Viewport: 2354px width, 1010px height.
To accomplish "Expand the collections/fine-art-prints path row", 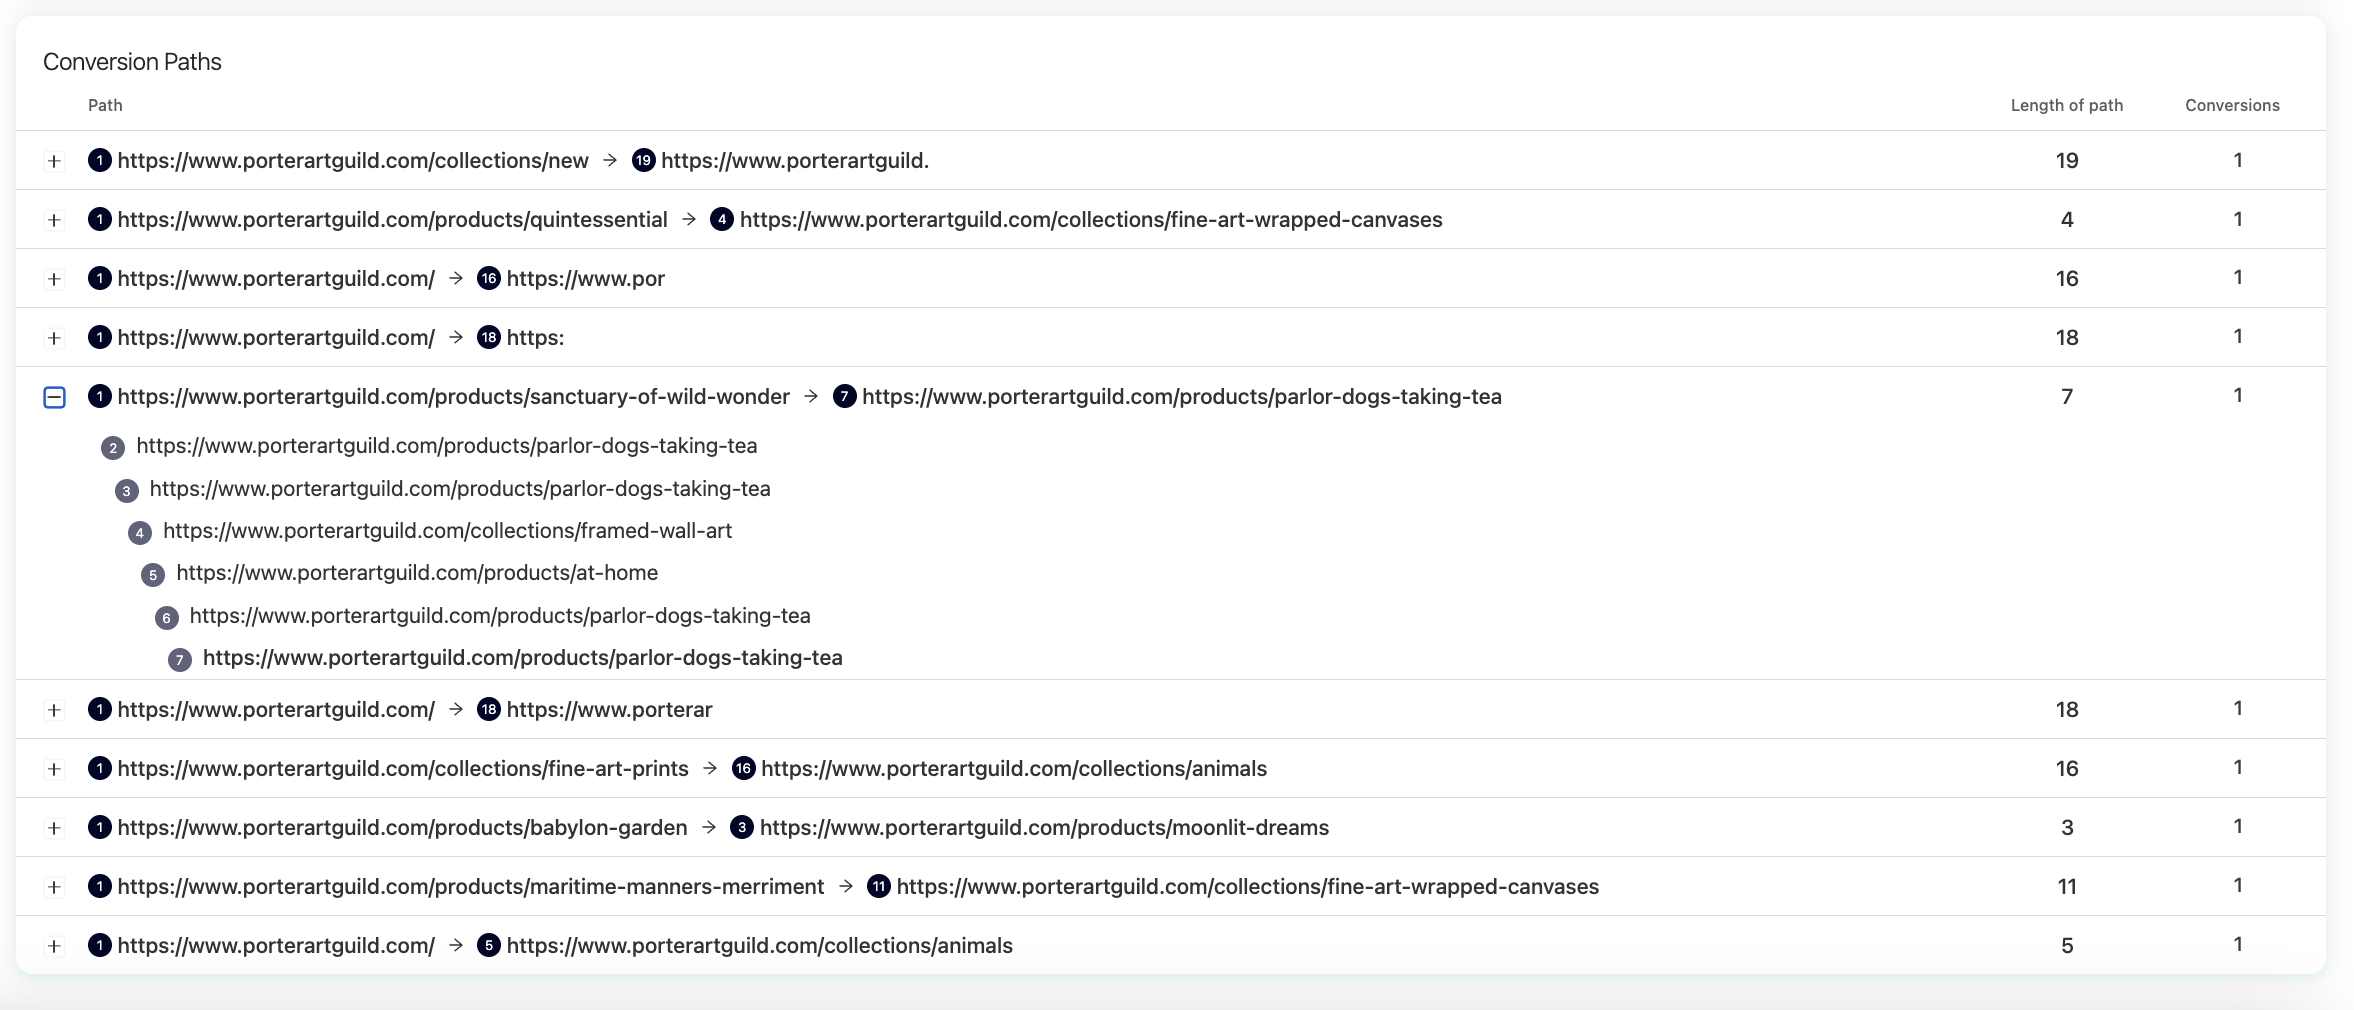I will click(x=54, y=769).
